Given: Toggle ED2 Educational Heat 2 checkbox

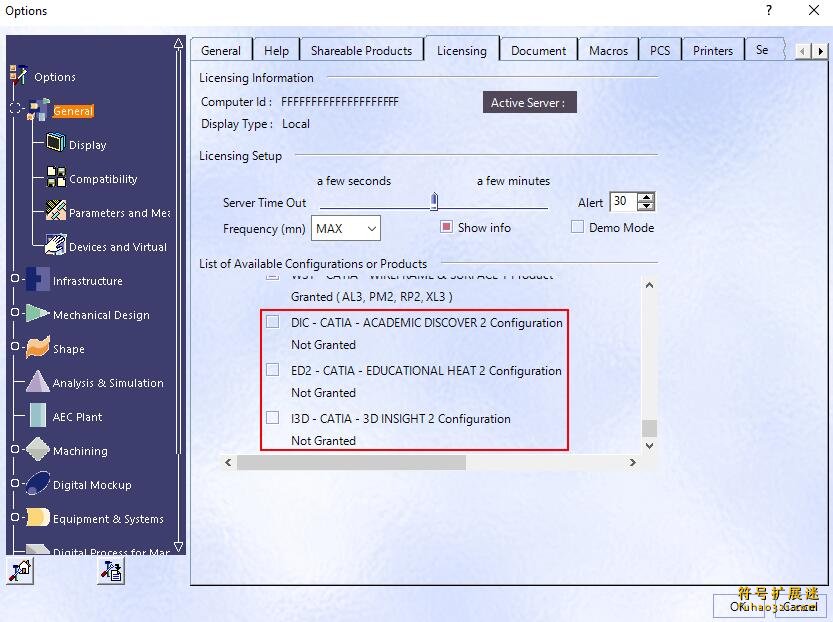Looking at the screenshot, I should pos(273,370).
